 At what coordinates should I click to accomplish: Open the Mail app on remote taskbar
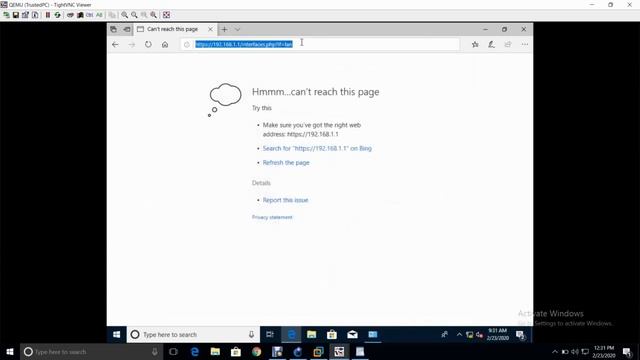[x=352, y=335]
